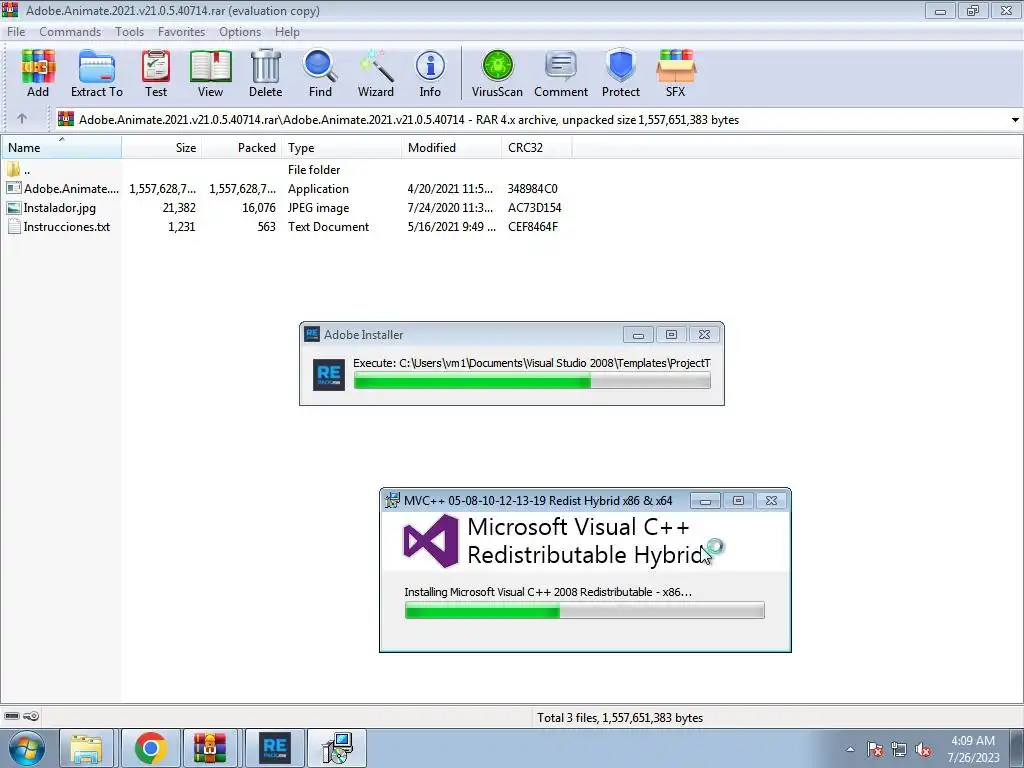Select the parent folder '..' icon
1024x768 pixels.
pyautogui.click(x=13, y=170)
